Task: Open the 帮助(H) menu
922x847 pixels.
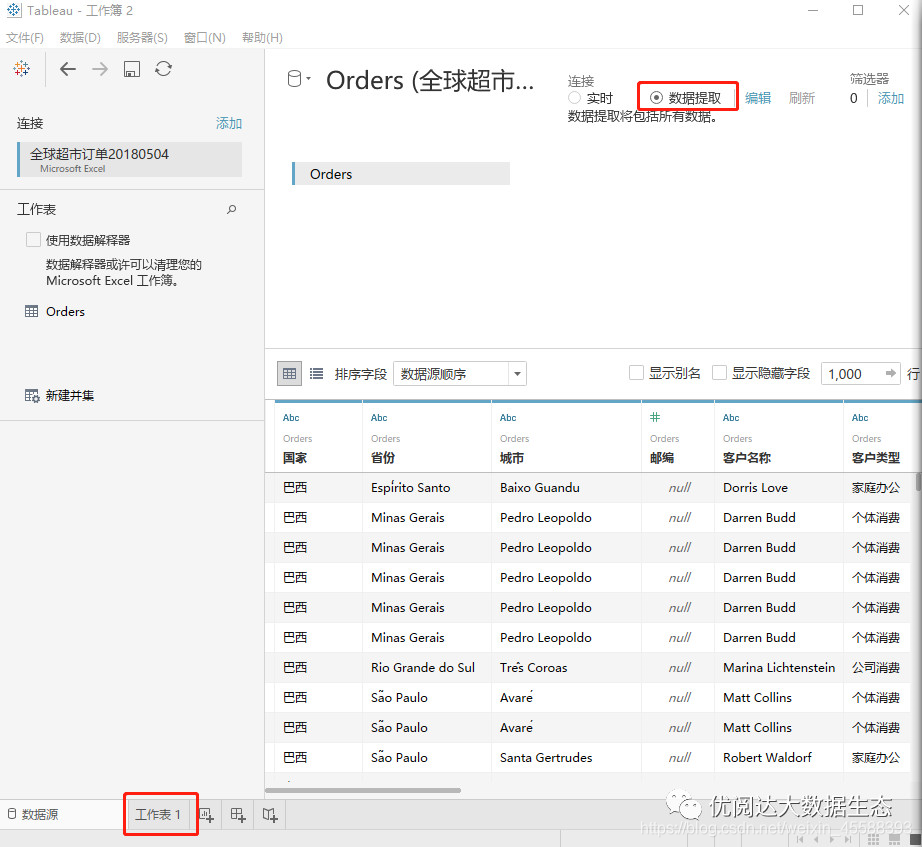Action: 262,38
